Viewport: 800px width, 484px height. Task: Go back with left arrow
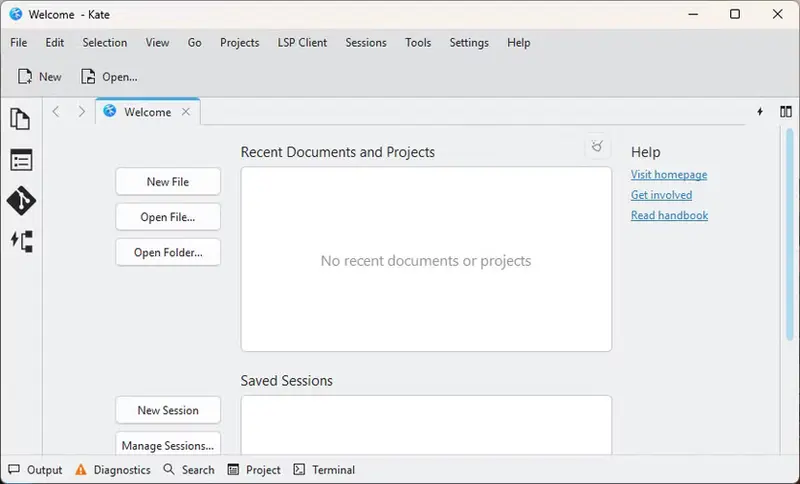pos(56,112)
